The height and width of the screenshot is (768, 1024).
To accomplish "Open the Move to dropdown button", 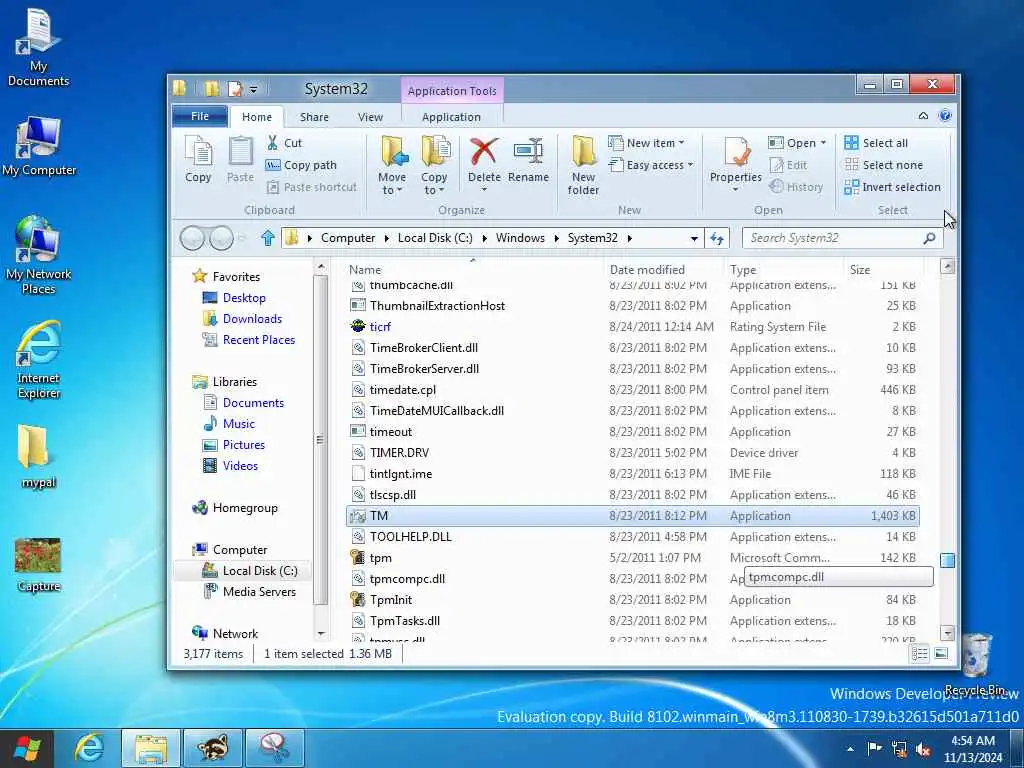I will [392, 166].
